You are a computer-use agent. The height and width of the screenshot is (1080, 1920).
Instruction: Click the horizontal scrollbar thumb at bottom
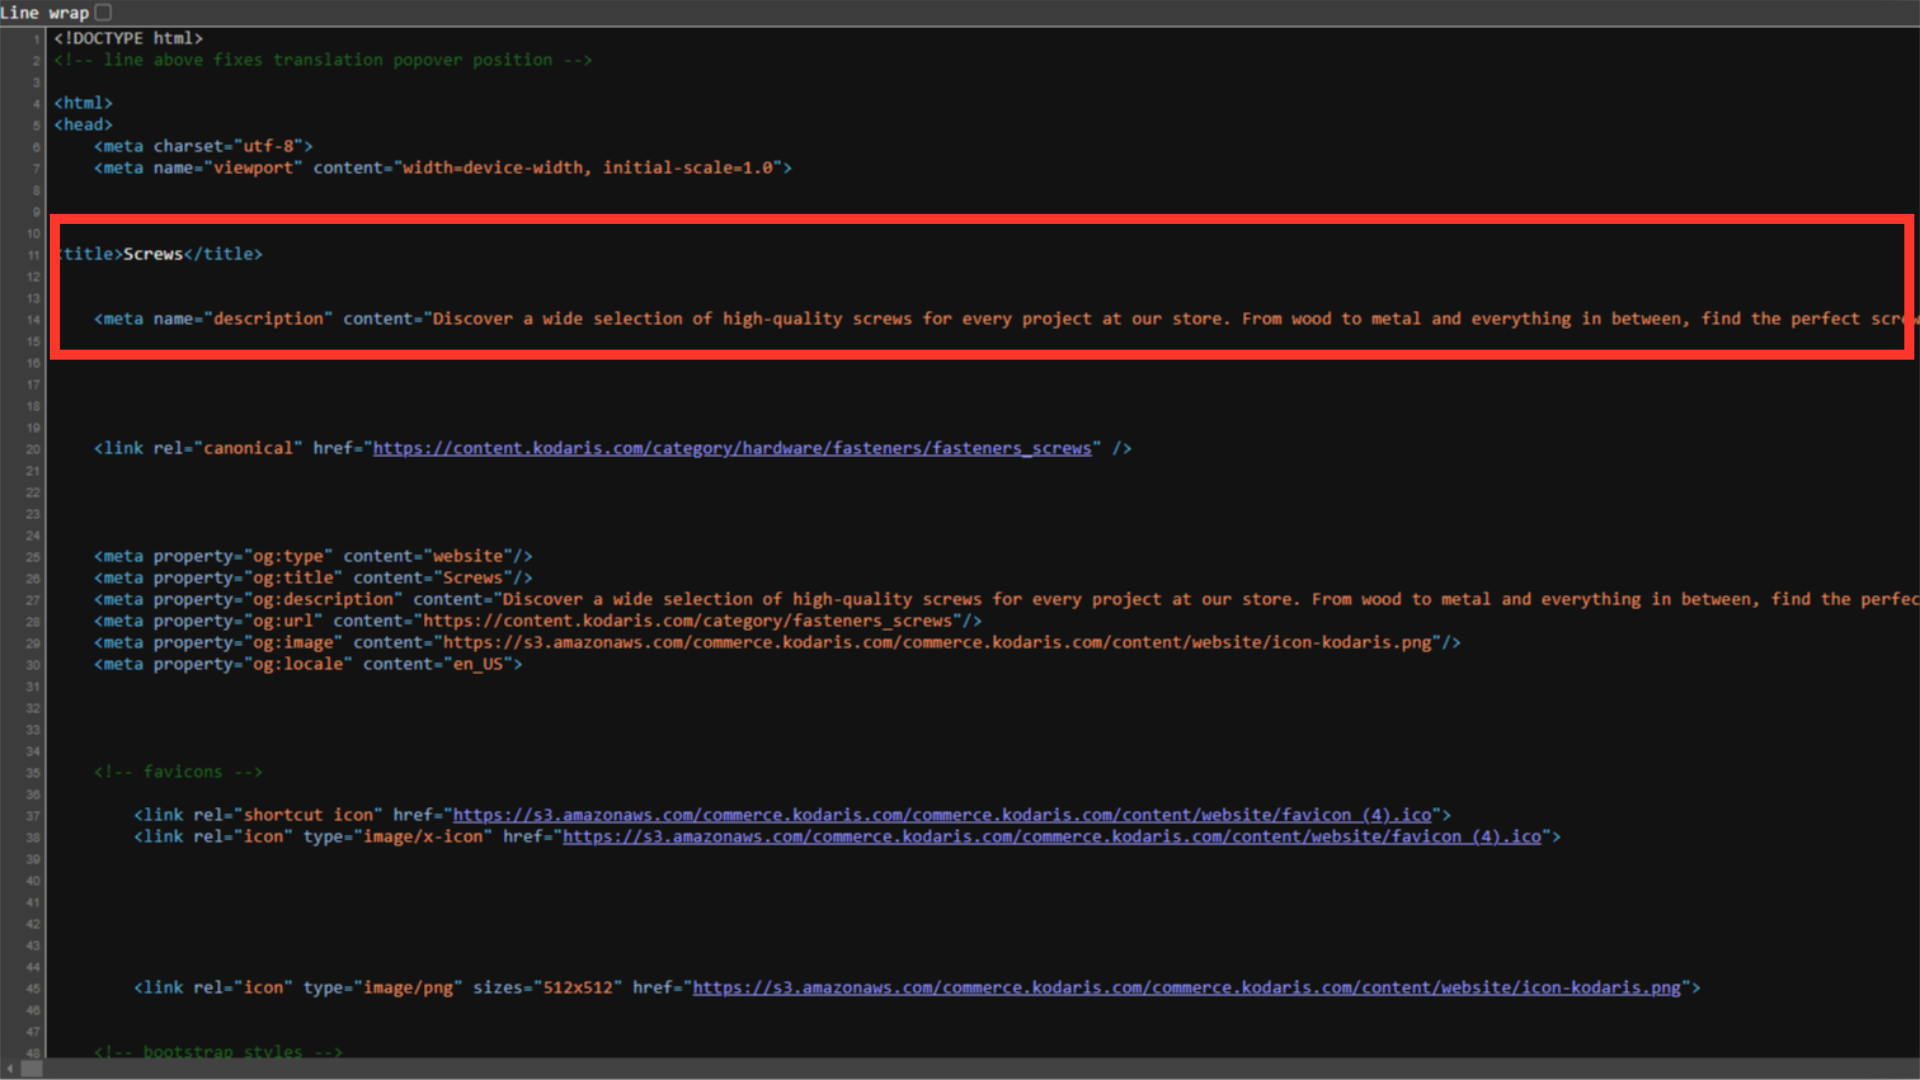32,1069
